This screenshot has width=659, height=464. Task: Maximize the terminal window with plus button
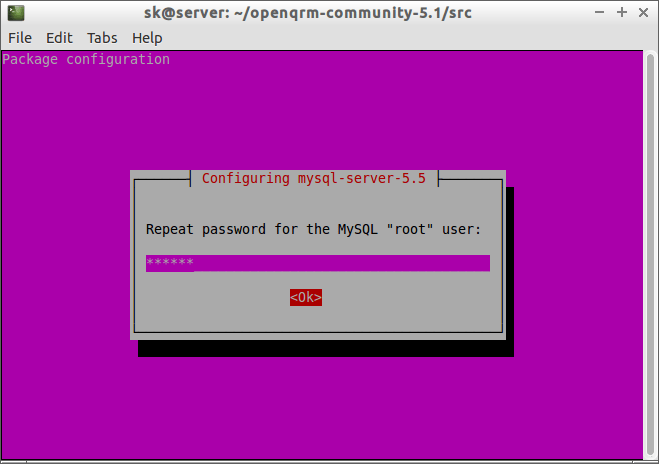click(621, 13)
